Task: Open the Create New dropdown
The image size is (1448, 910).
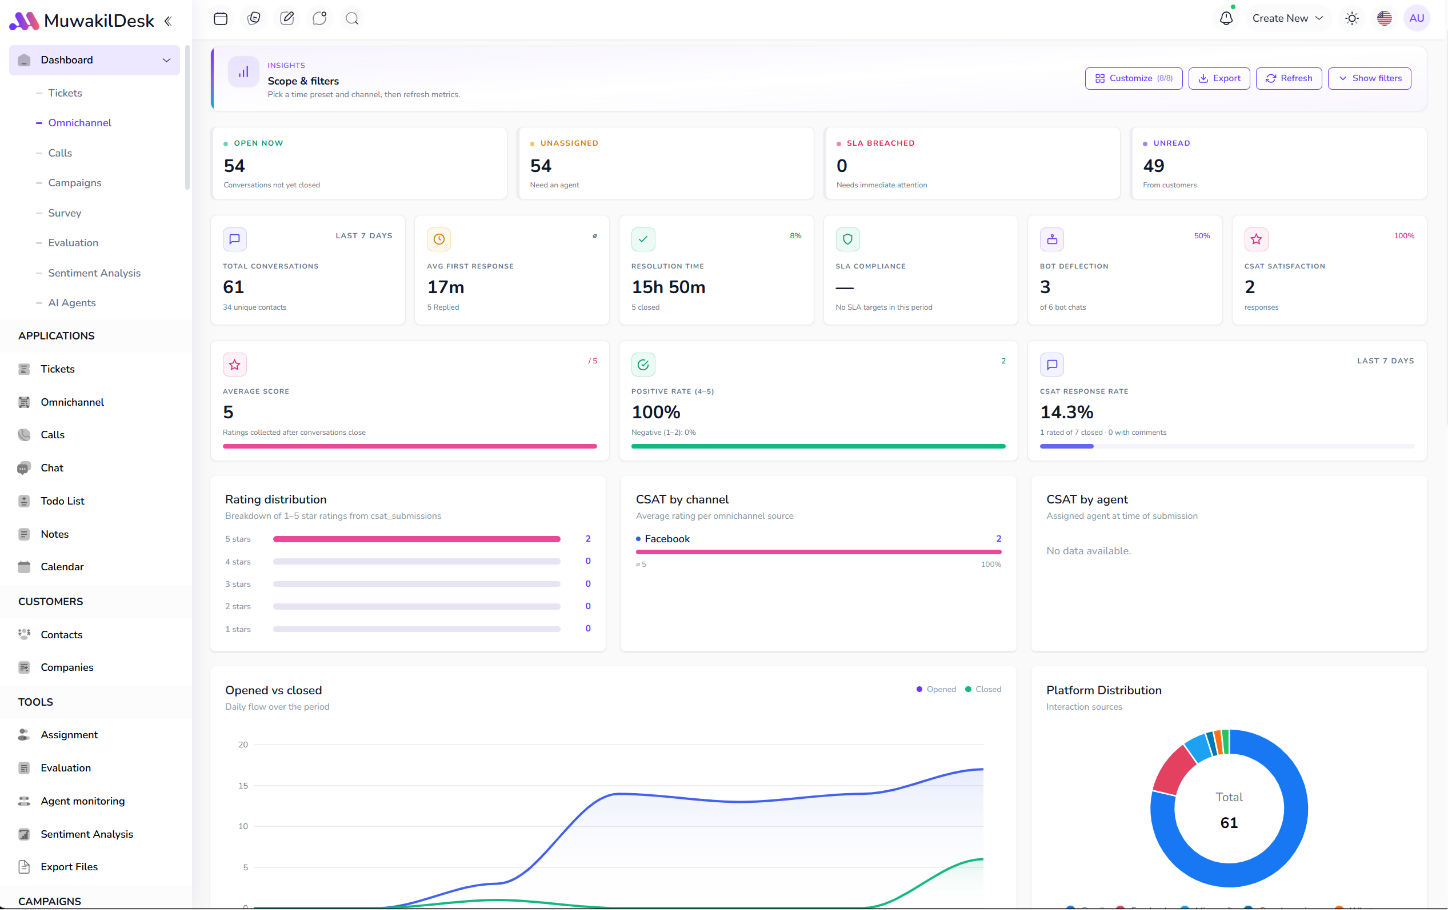Action: coord(1287,18)
